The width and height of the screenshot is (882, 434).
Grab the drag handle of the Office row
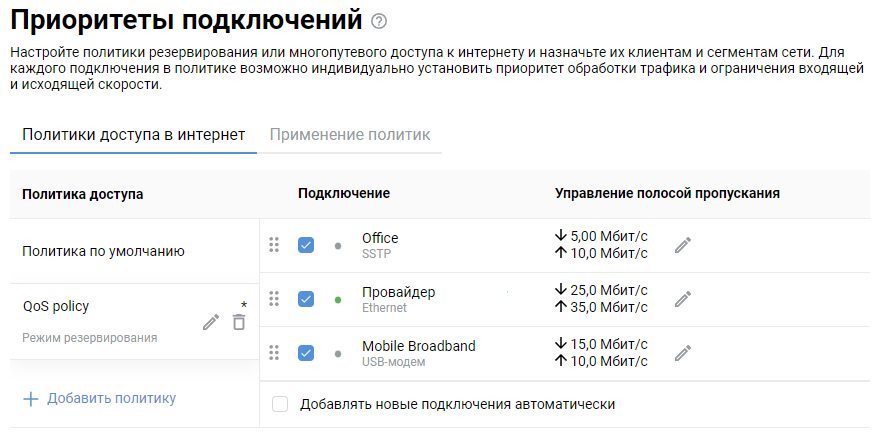tap(274, 245)
